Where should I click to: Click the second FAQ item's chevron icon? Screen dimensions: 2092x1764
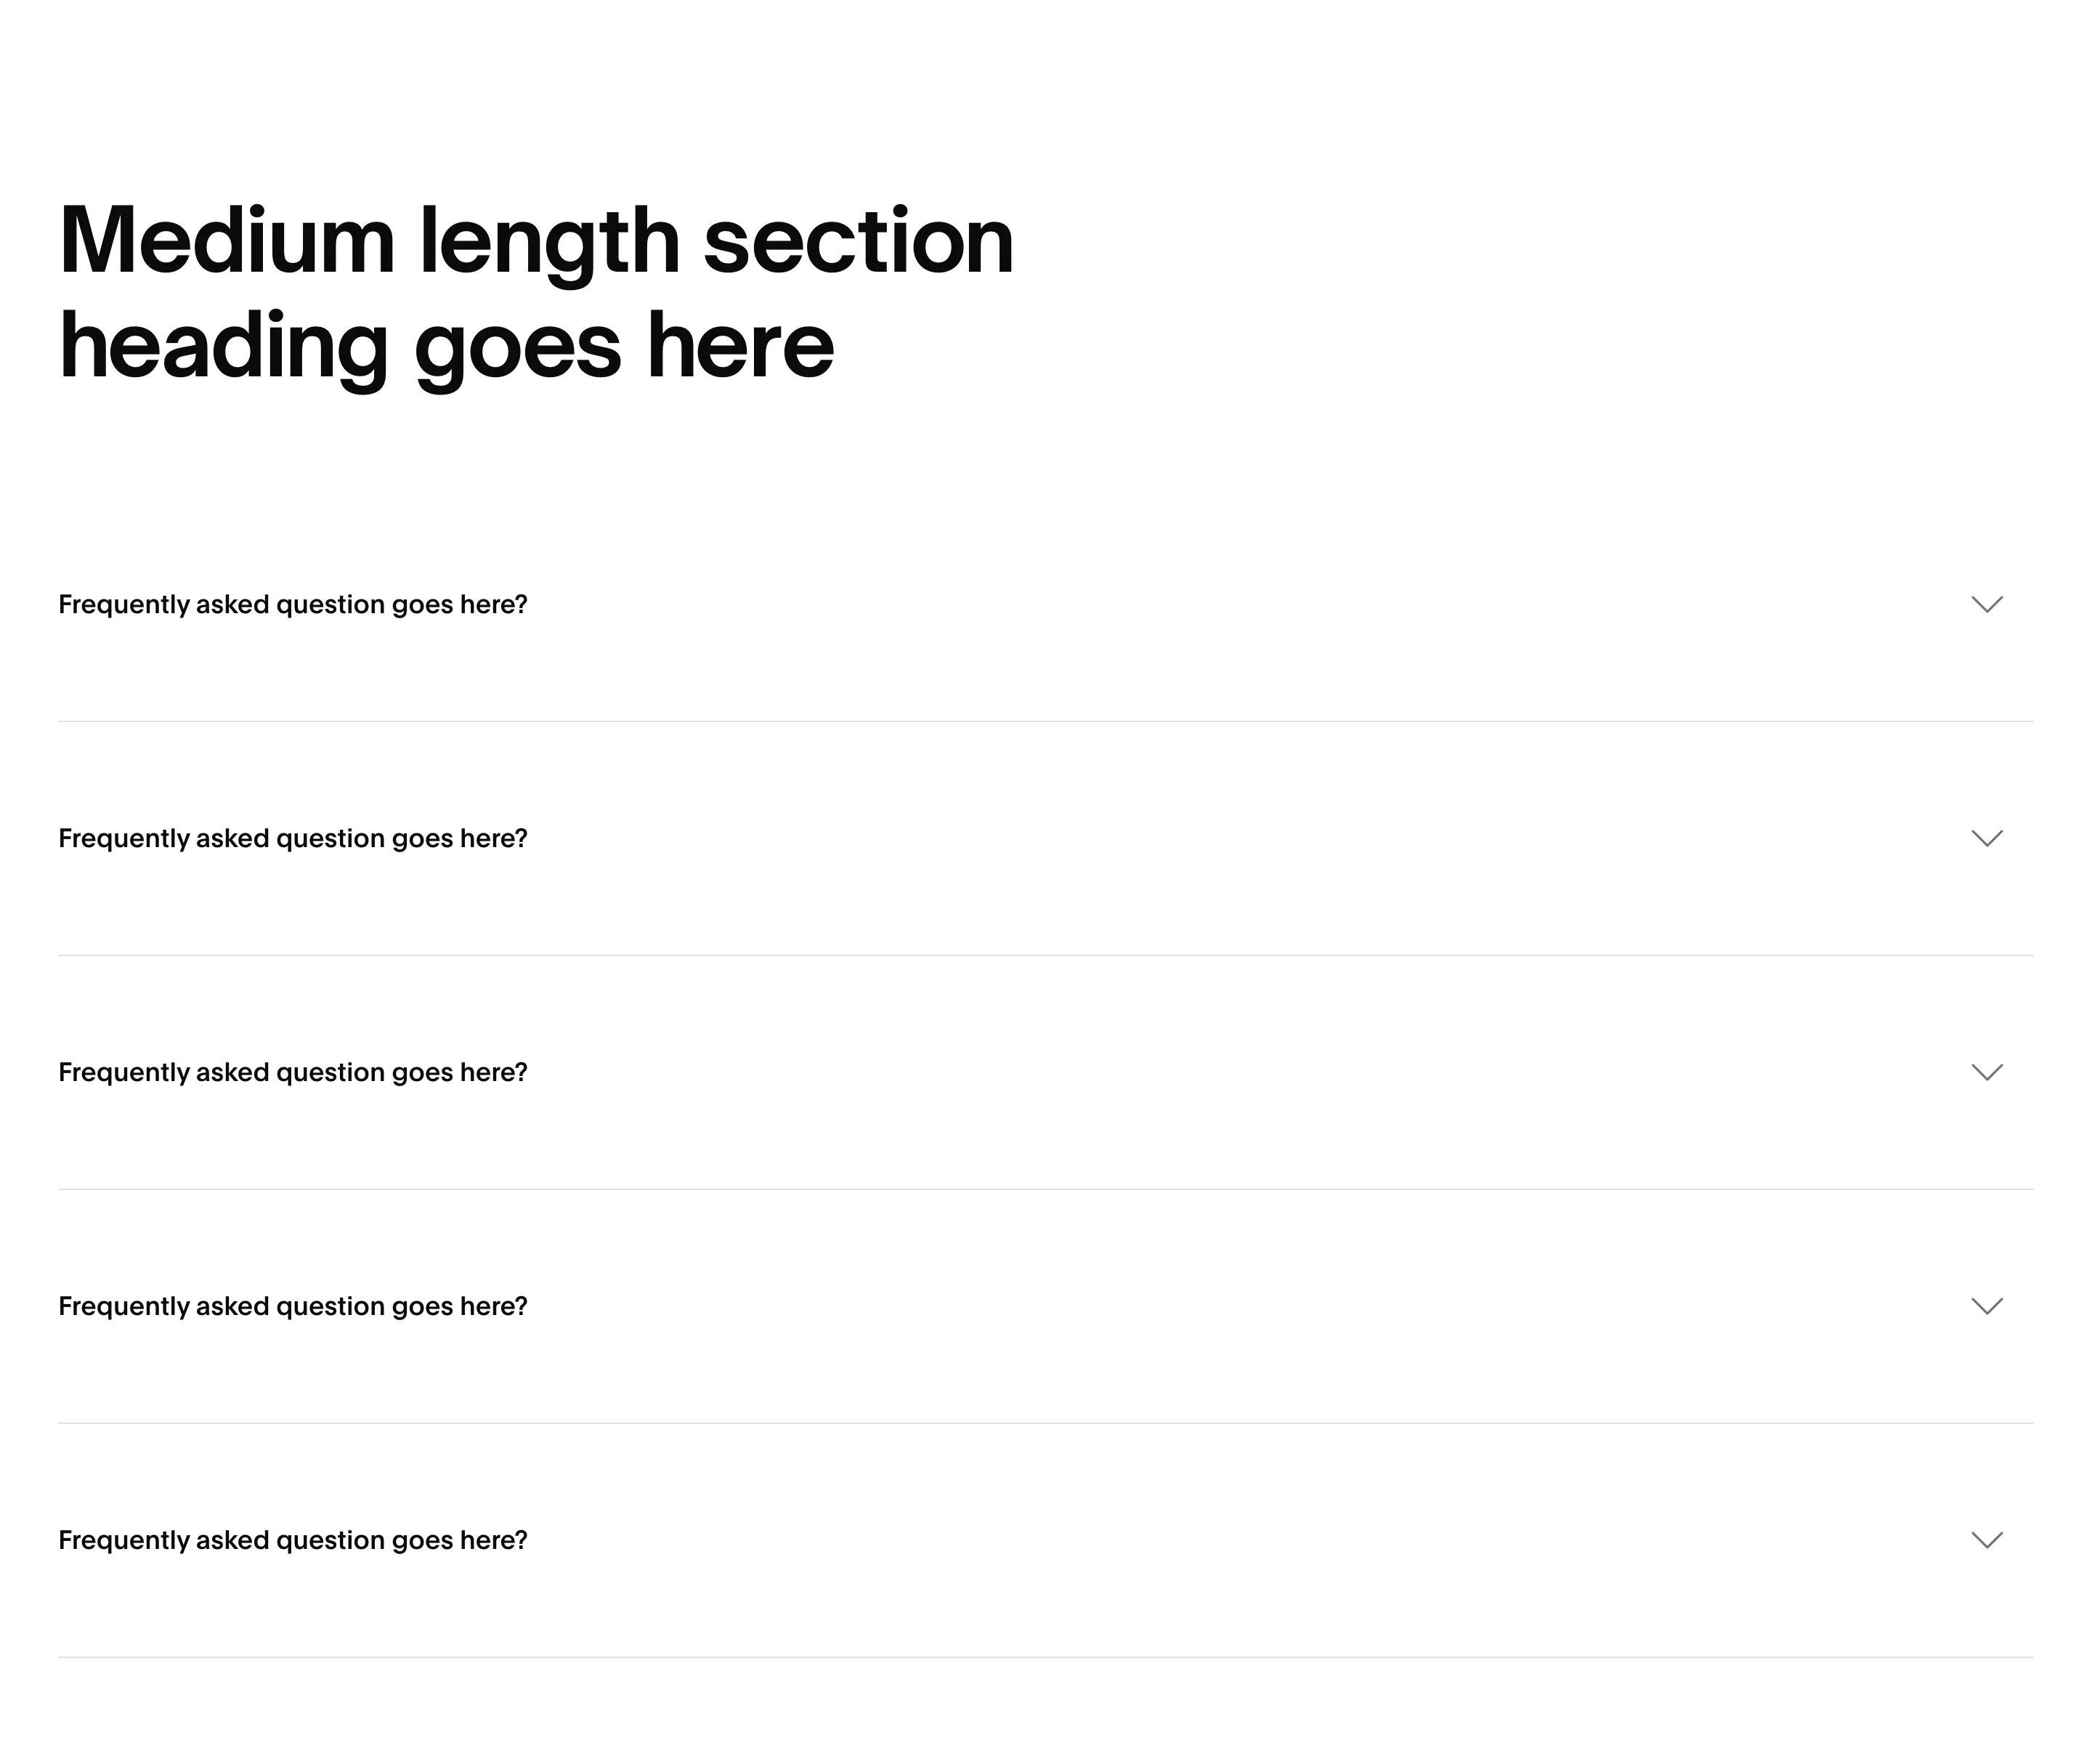(1986, 838)
